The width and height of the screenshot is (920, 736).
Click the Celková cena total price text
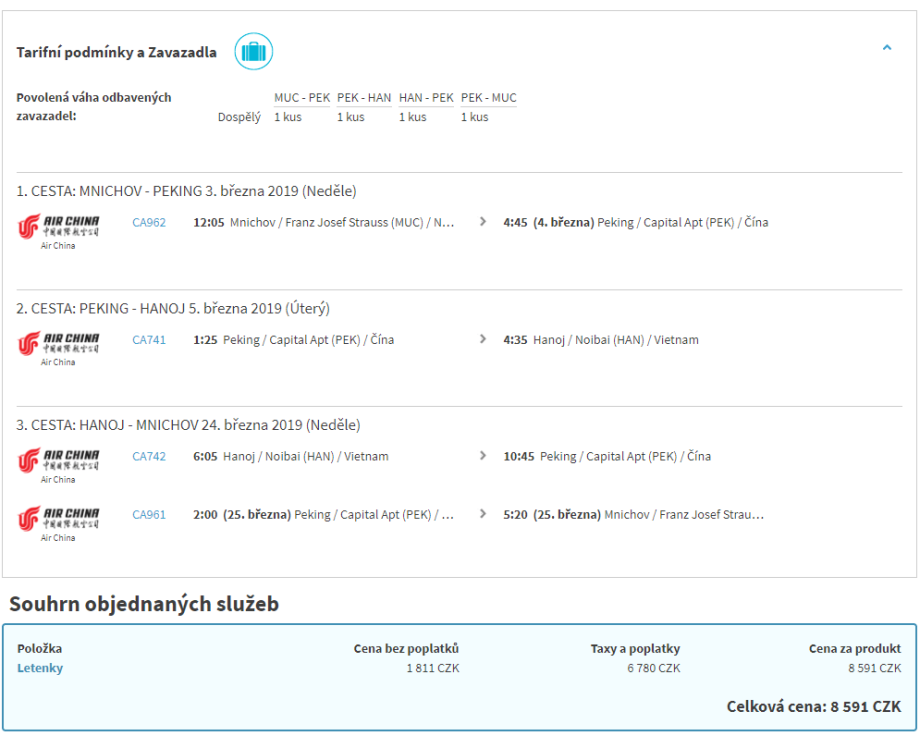coord(813,706)
